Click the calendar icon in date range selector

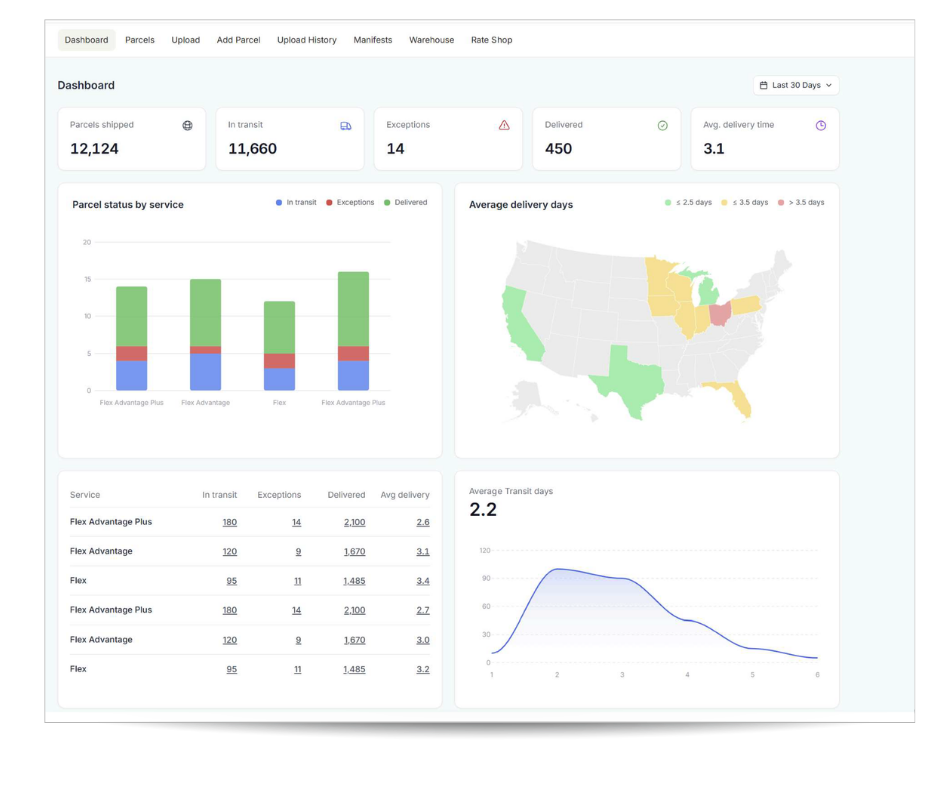coord(764,86)
